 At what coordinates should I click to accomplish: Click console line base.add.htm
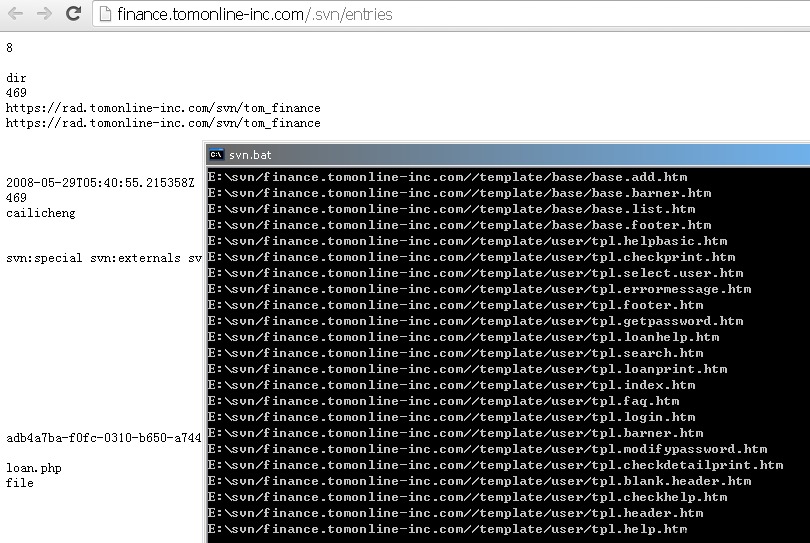pos(447,177)
